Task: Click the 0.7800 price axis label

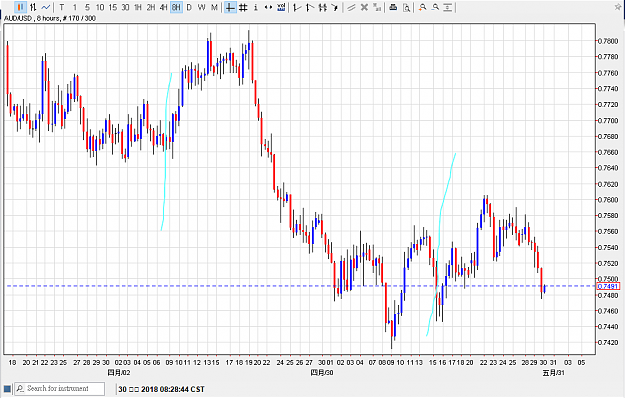Action: 608,41
